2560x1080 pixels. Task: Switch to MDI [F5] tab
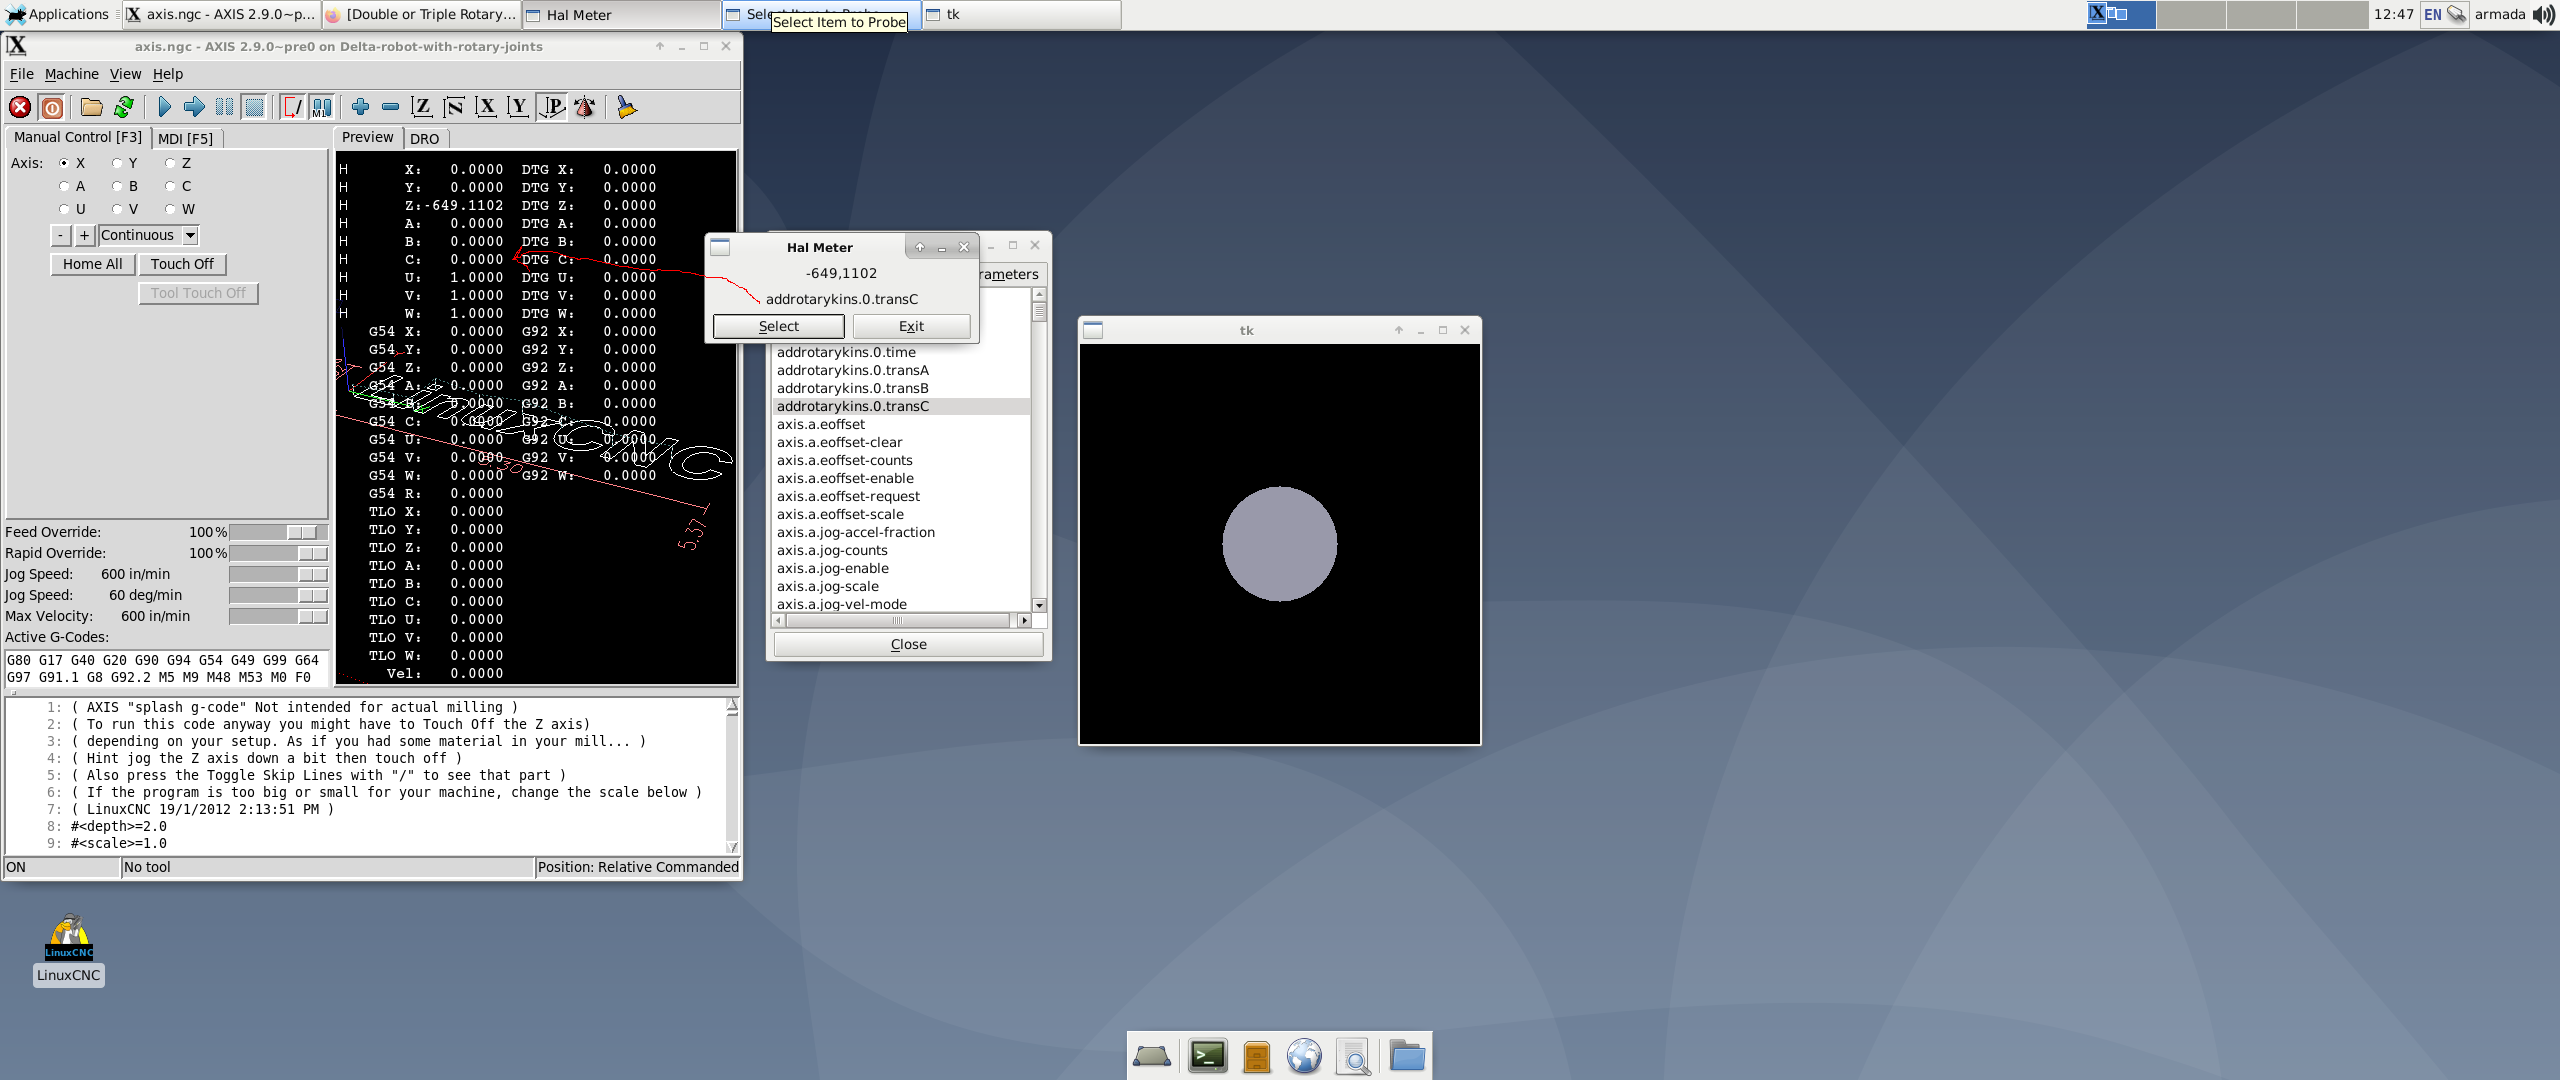pos(186,139)
